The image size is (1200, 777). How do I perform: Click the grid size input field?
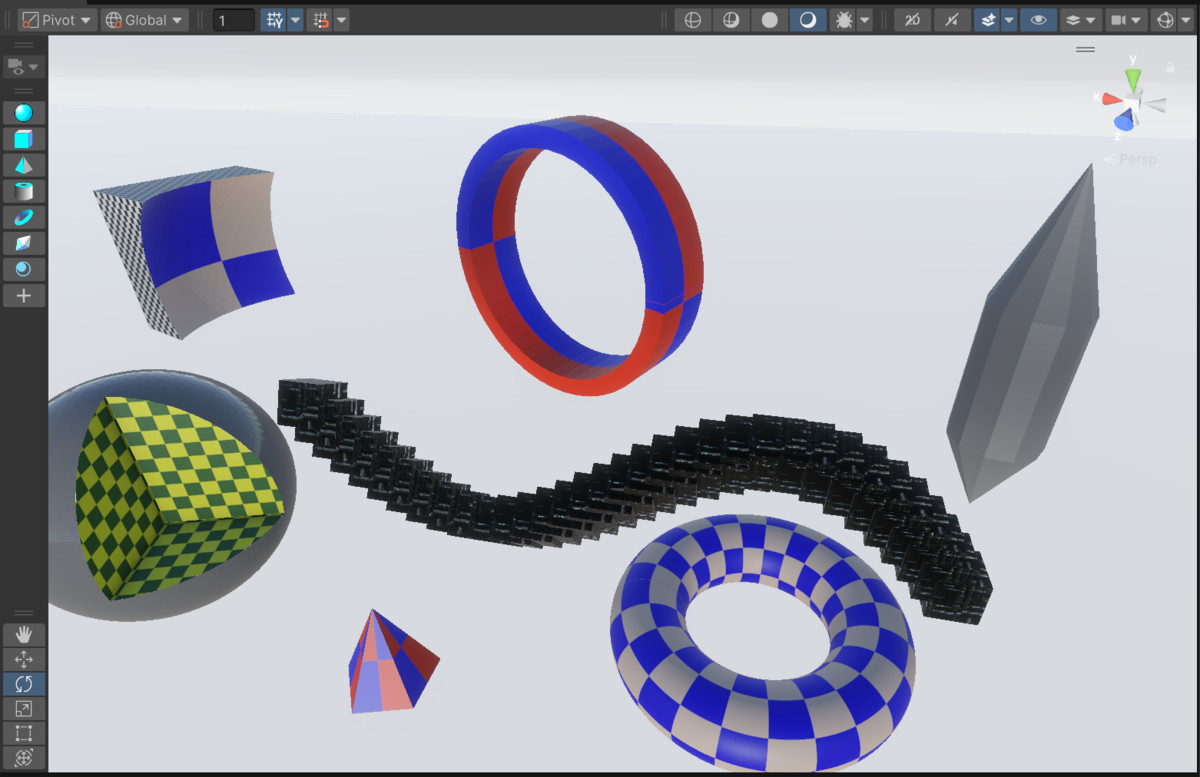(233, 19)
